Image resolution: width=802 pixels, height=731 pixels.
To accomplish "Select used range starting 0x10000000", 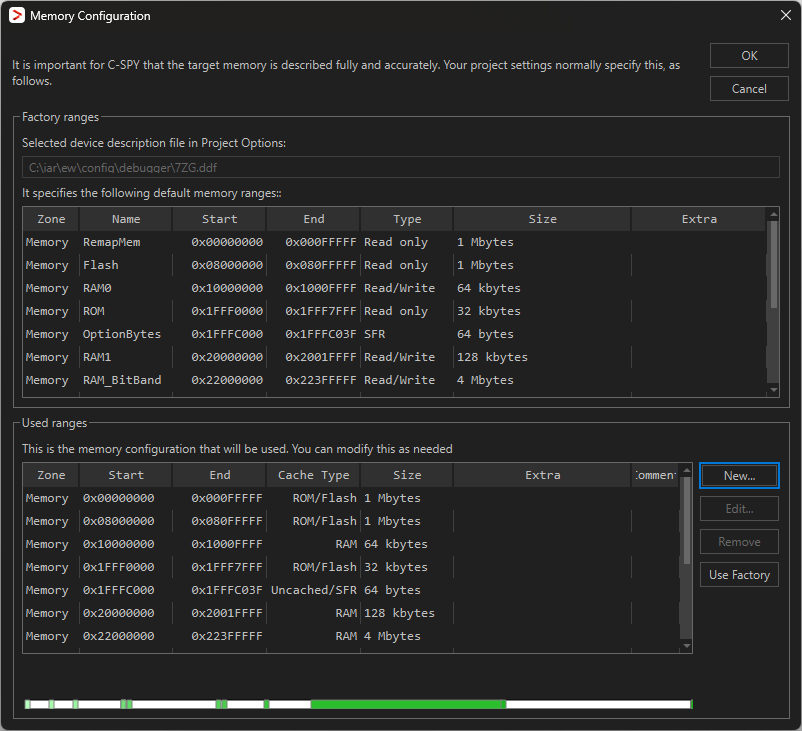I will [351, 544].
